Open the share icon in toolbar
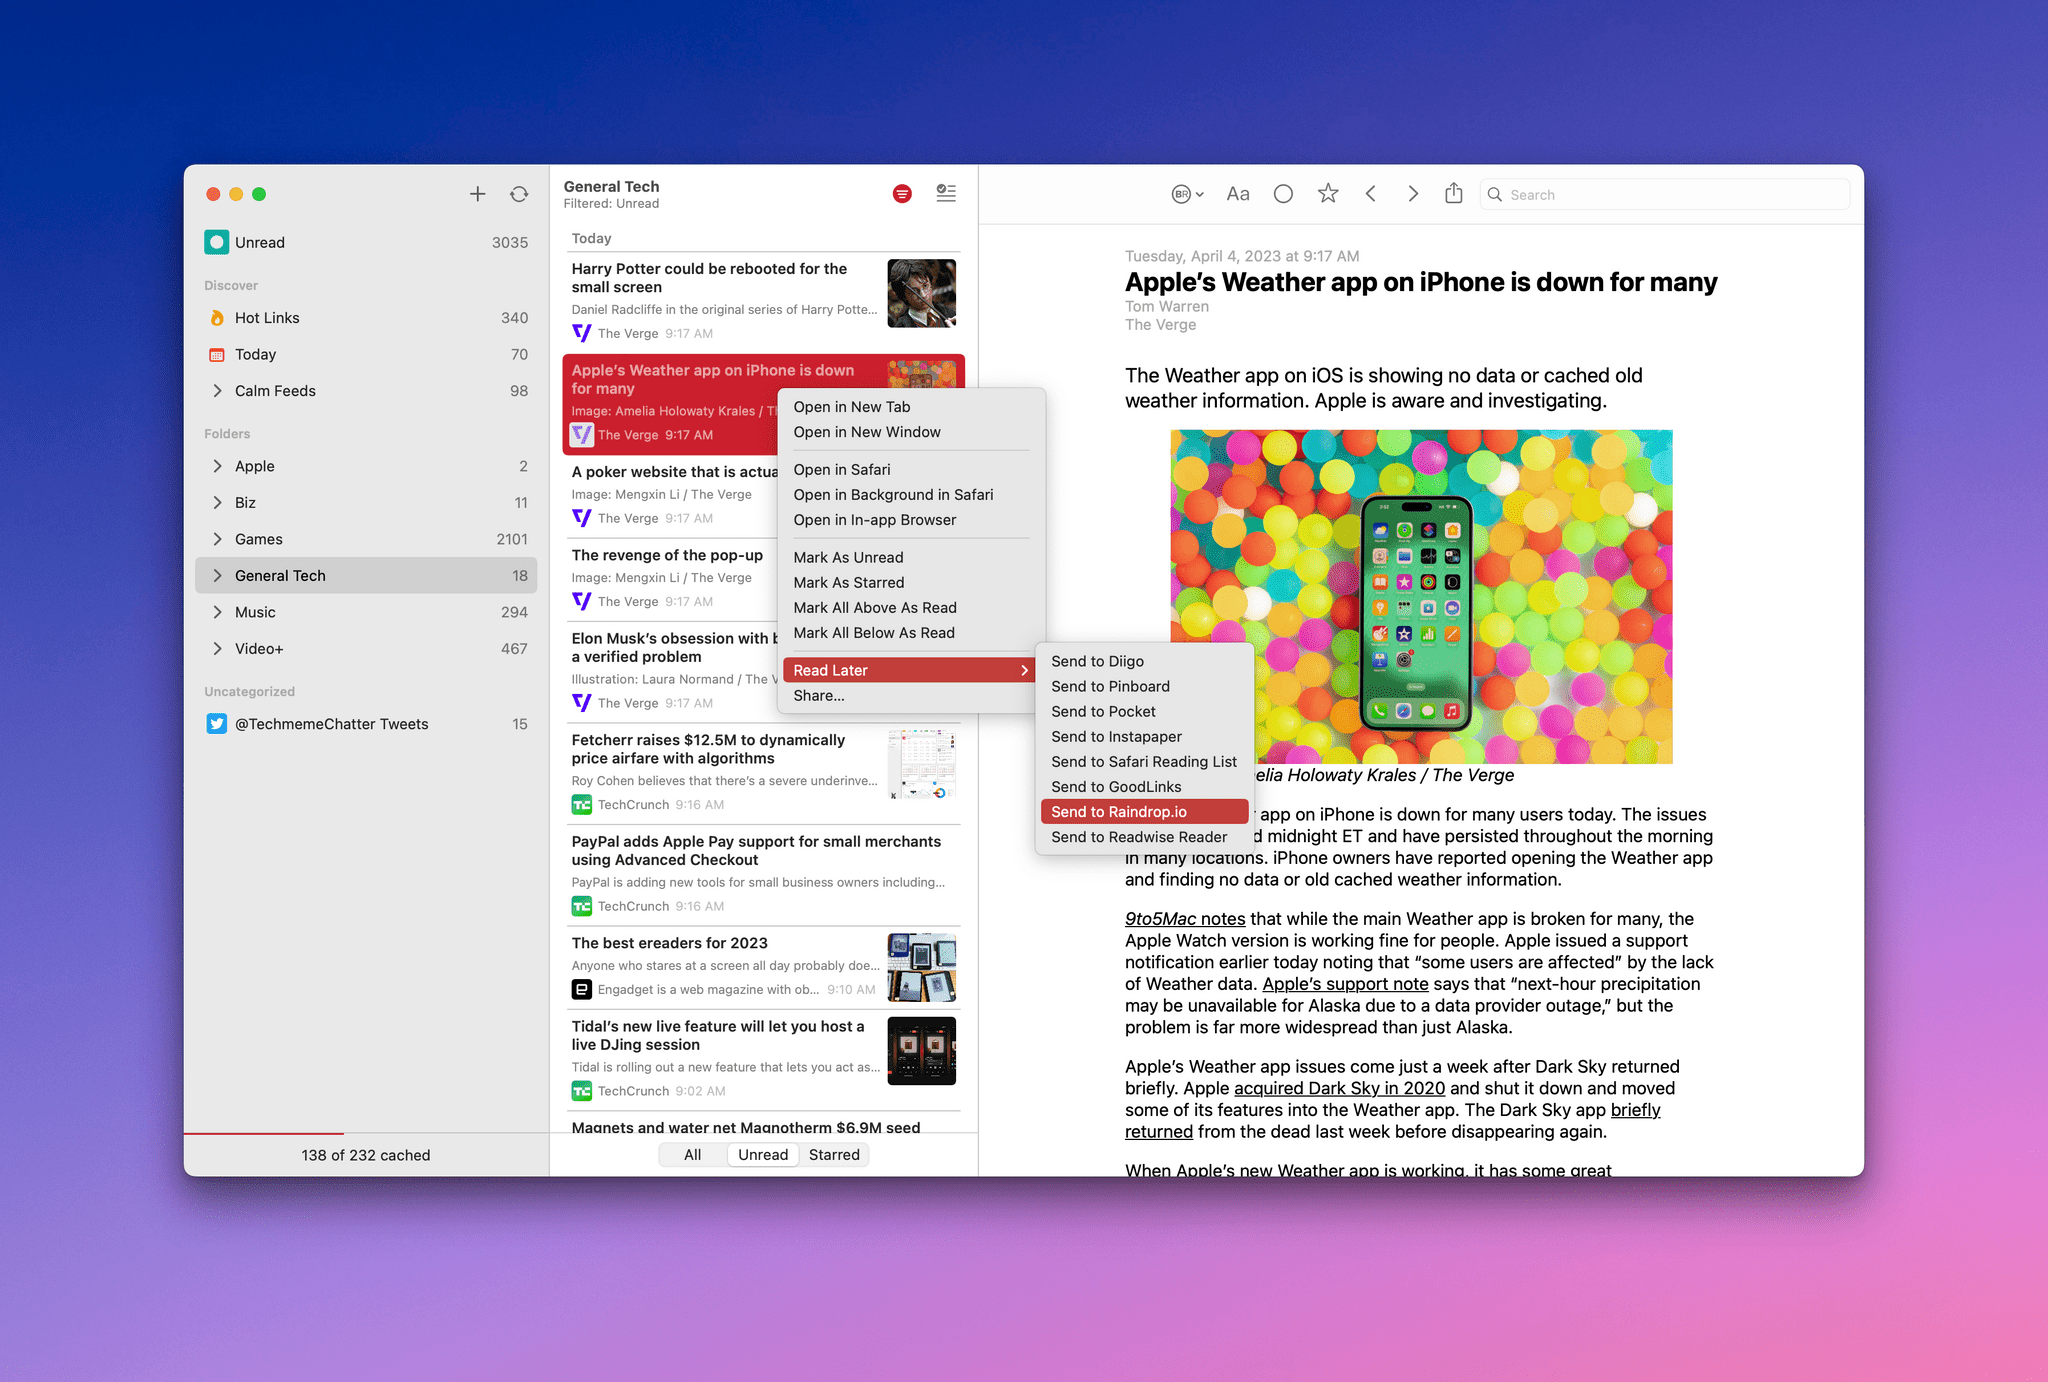 (1454, 193)
